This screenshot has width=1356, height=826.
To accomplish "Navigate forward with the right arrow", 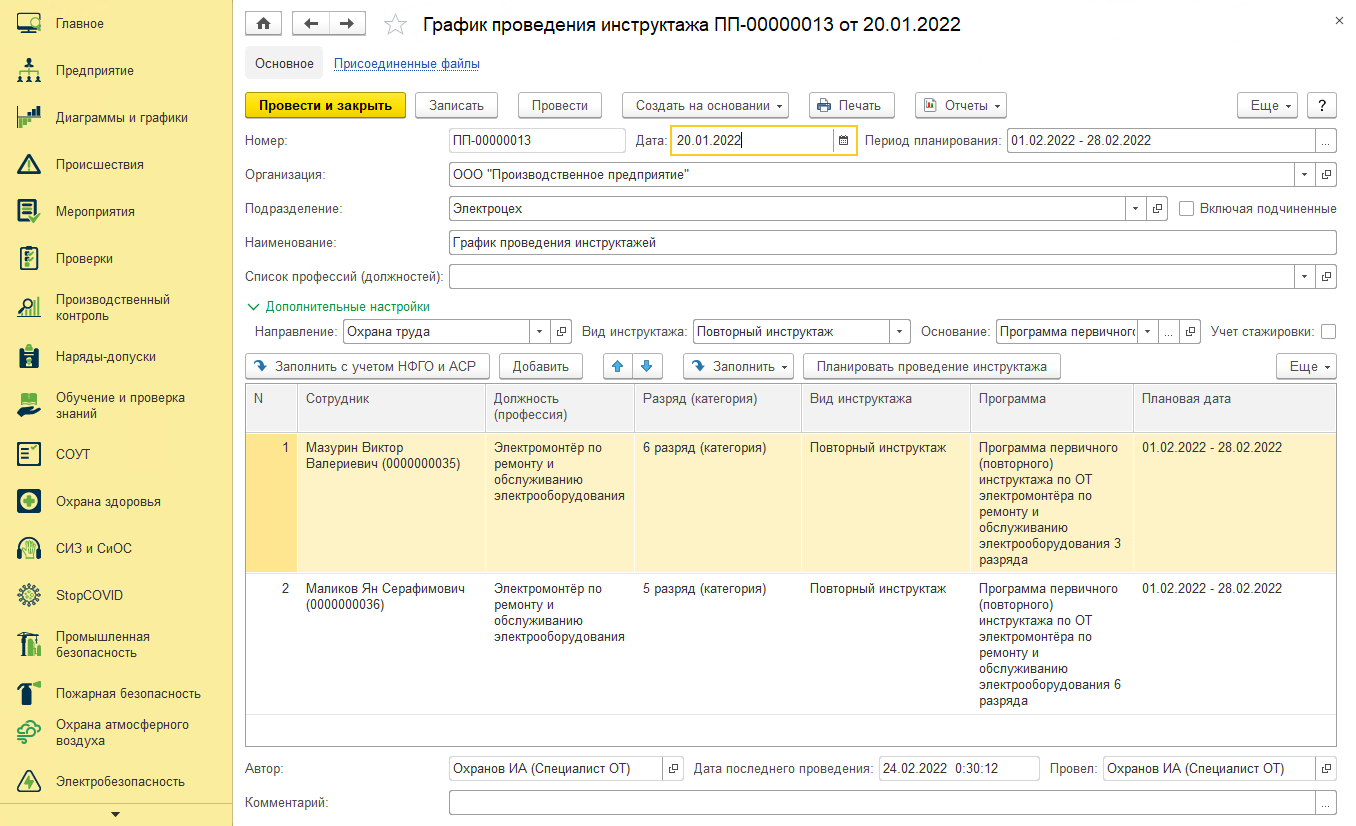I will [x=347, y=23].
